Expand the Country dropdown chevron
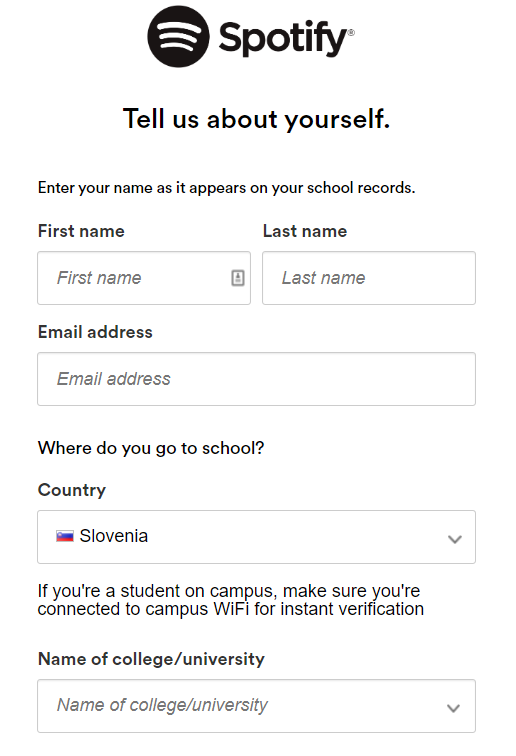This screenshot has width=516, height=756. pyautogui.click(x=454, y=539)
